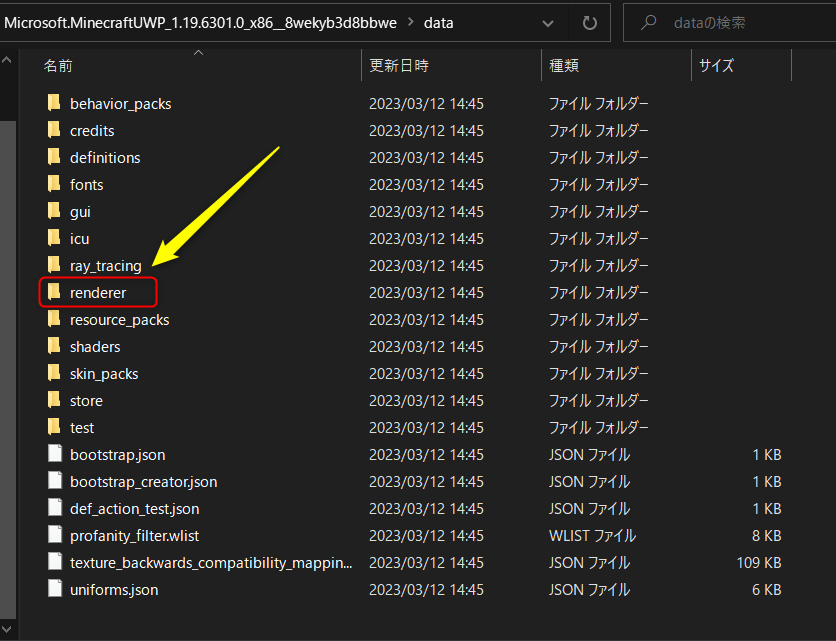
Task: Click the behavior_packs folder icon
Action: point(54,103)
